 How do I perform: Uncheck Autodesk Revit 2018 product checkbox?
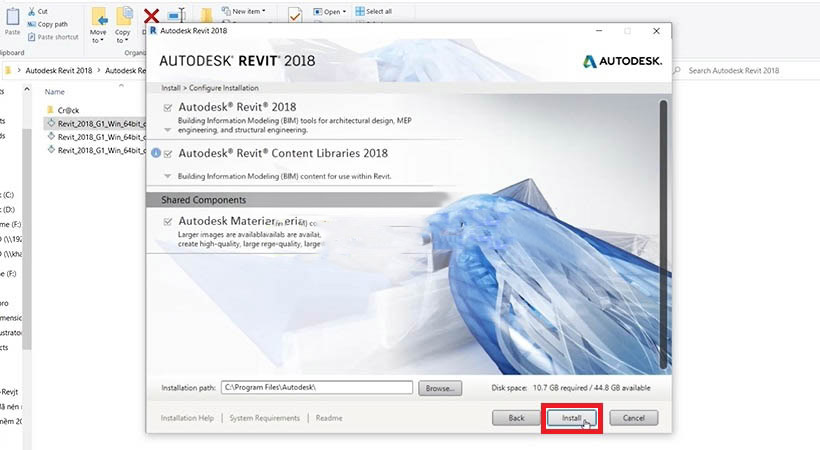point(168,108)
